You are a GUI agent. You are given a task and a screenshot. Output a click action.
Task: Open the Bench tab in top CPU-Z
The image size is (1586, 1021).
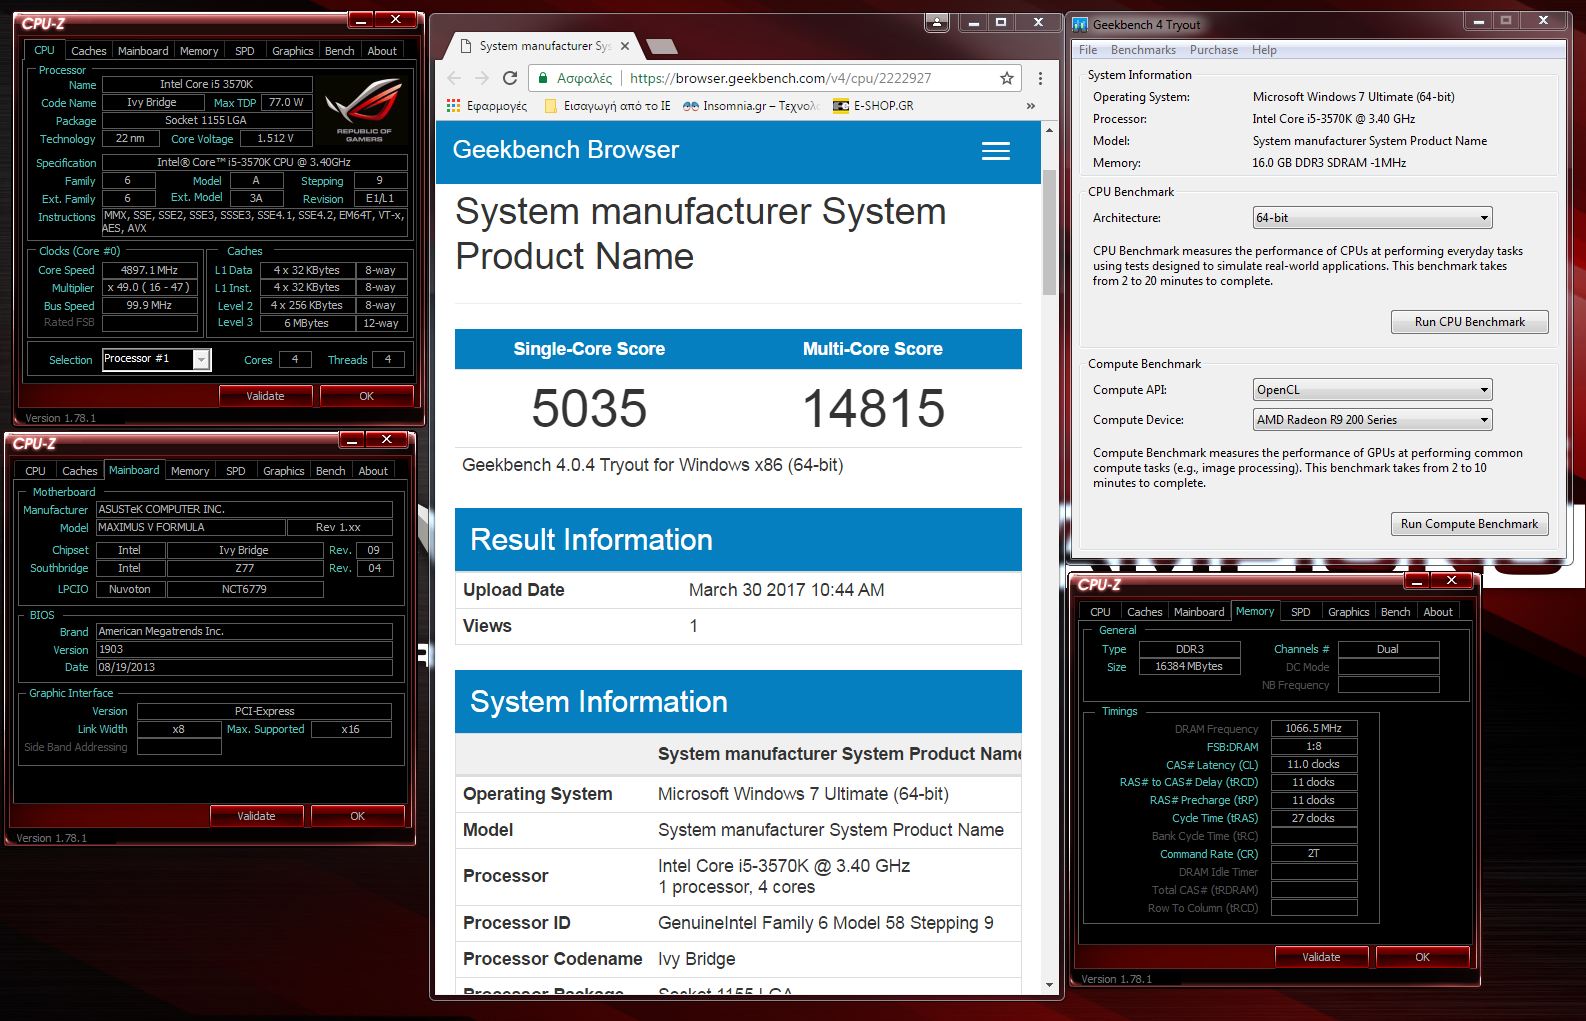340,51
